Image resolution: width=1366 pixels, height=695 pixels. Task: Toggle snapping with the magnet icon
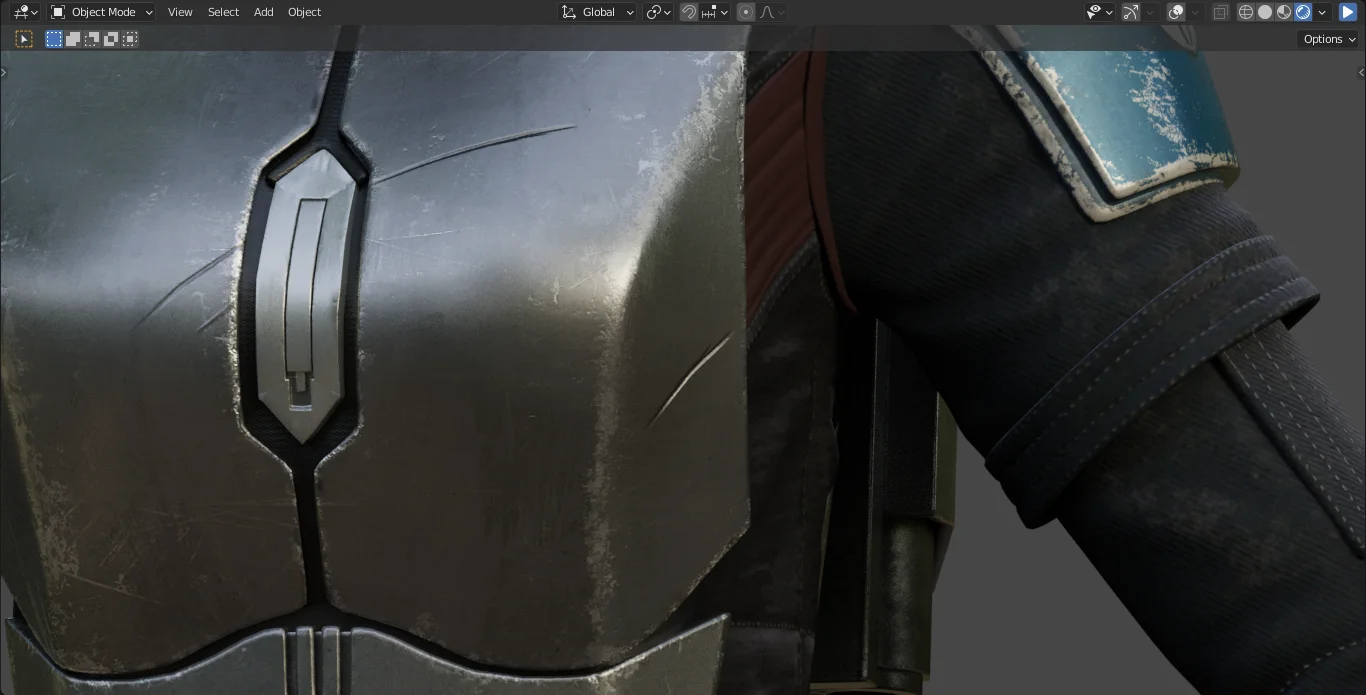pos(689,12)
